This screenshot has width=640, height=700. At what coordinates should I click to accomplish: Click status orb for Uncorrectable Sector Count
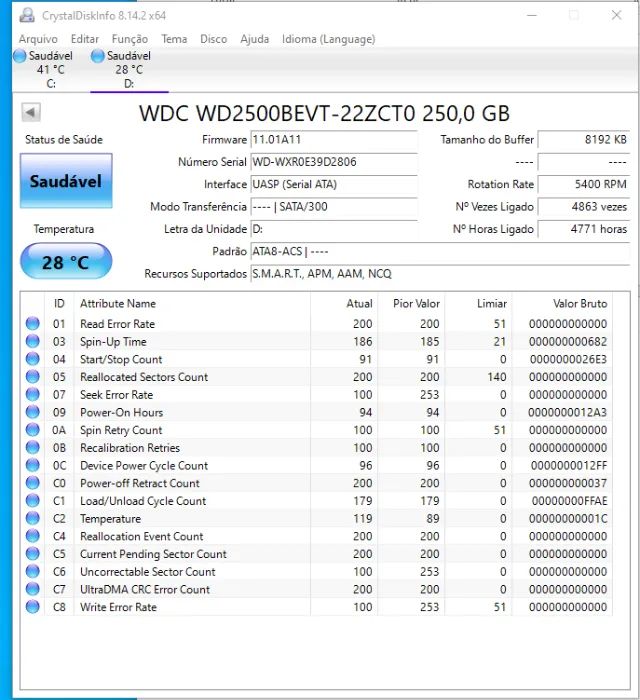(x=33, y=571)
